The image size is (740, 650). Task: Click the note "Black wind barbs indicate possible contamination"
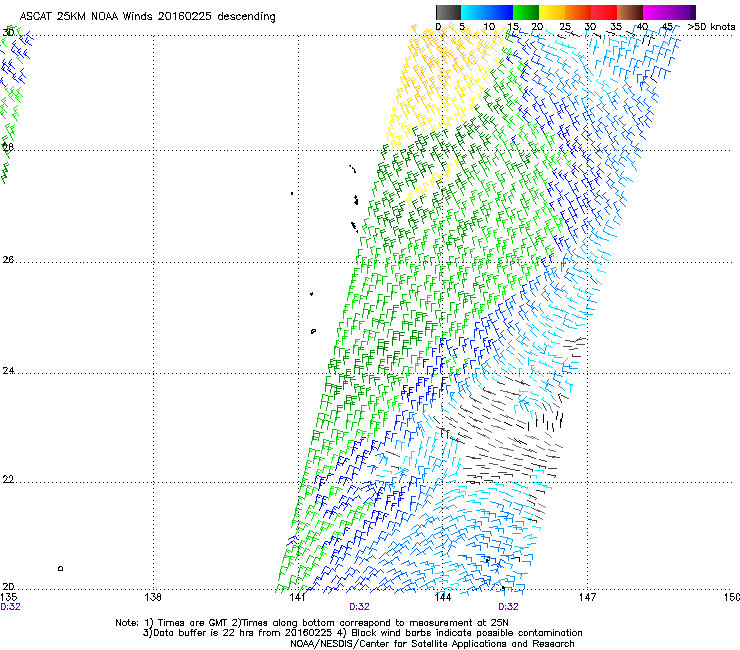point(467,633)
